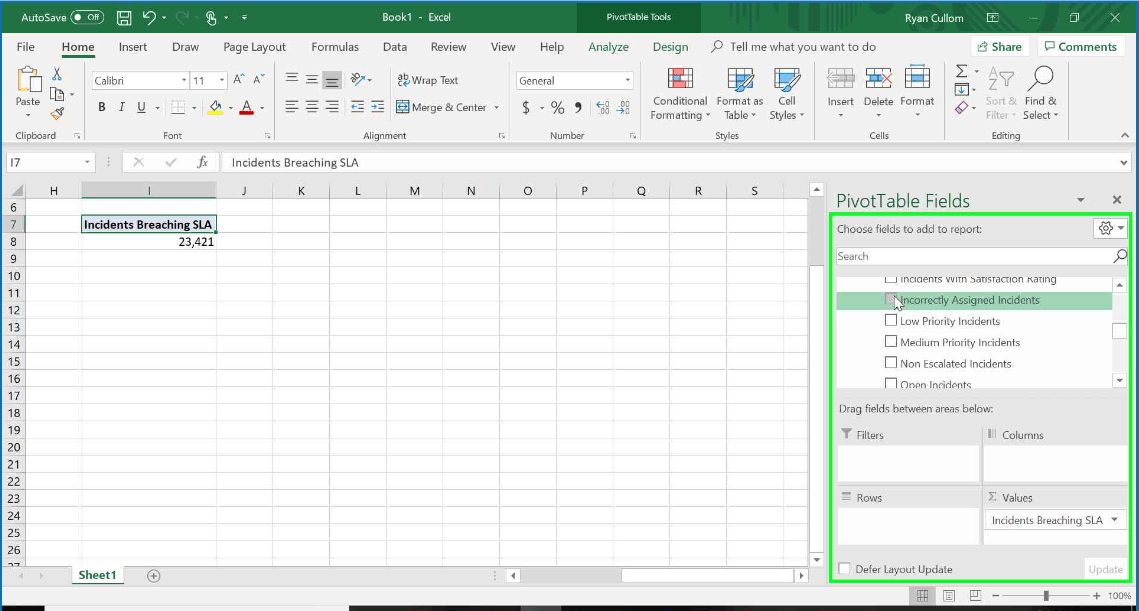Screen dimensions: 1139x611
Task: Click the Comments button
Action: (x=1080, y=46)
